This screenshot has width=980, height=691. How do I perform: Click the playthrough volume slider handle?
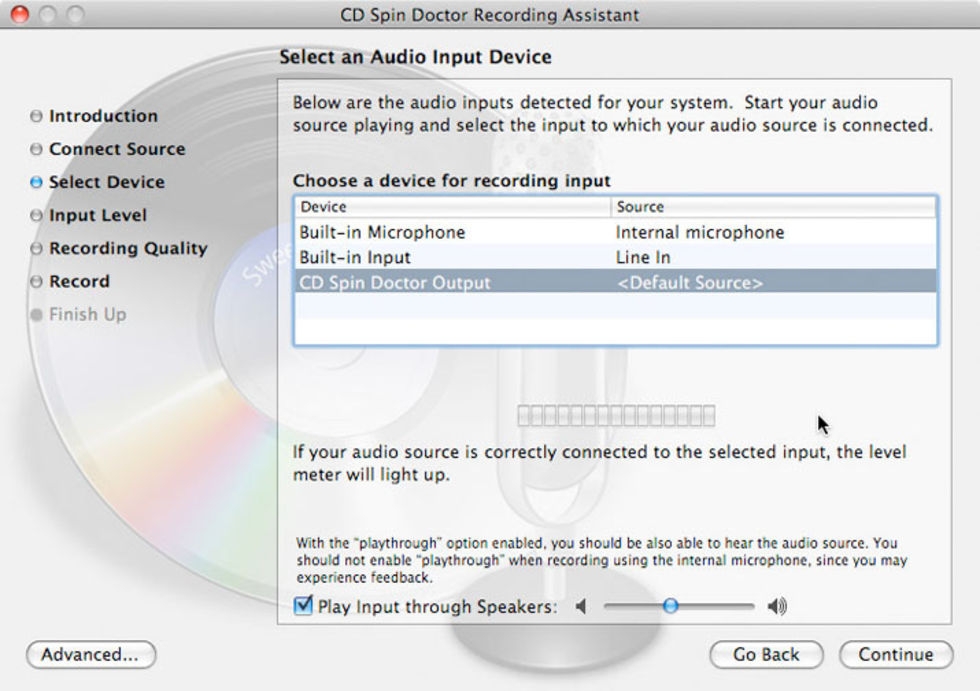[671, 606]
